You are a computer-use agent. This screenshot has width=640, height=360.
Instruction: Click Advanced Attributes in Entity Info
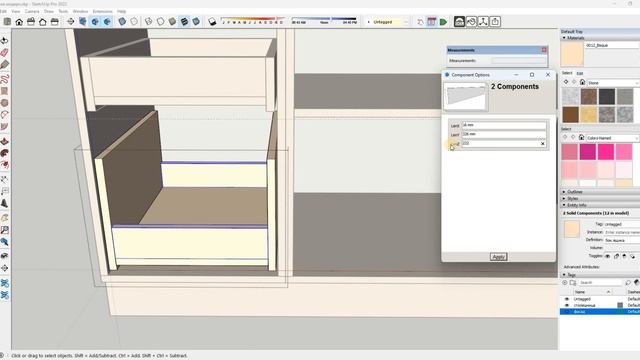[581, 267]
